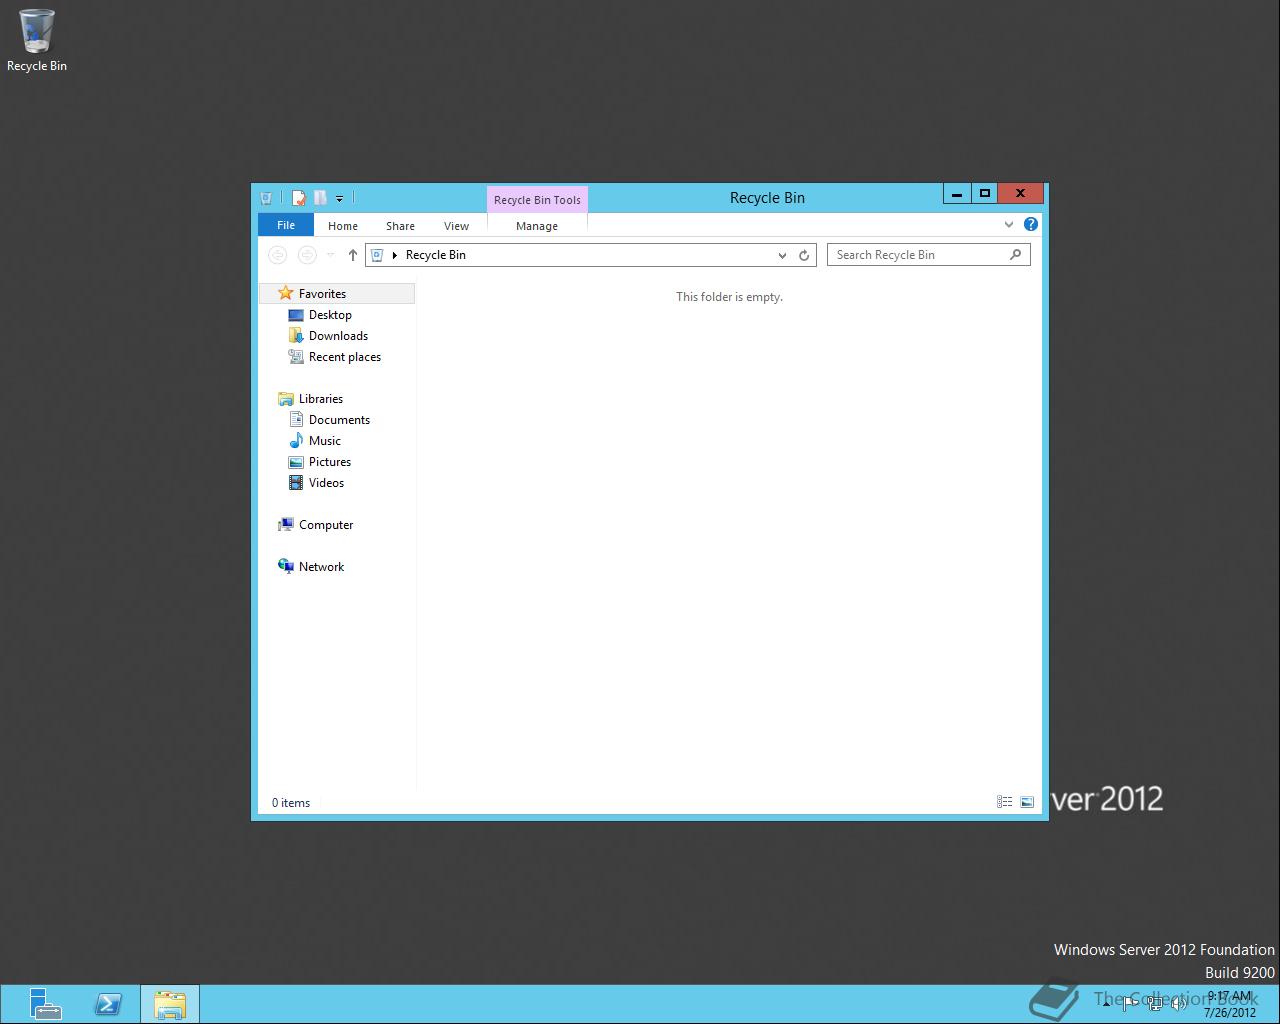This screenshot has width=1280, height=1024.
Task: Open Help with the blue question mark icon
Action: [1030, 224]
